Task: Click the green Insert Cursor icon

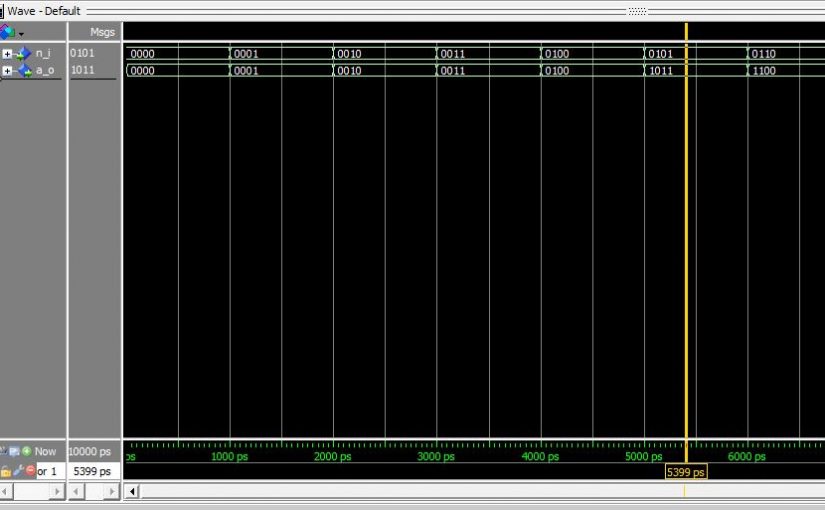Action: click(x=26, y=451)
